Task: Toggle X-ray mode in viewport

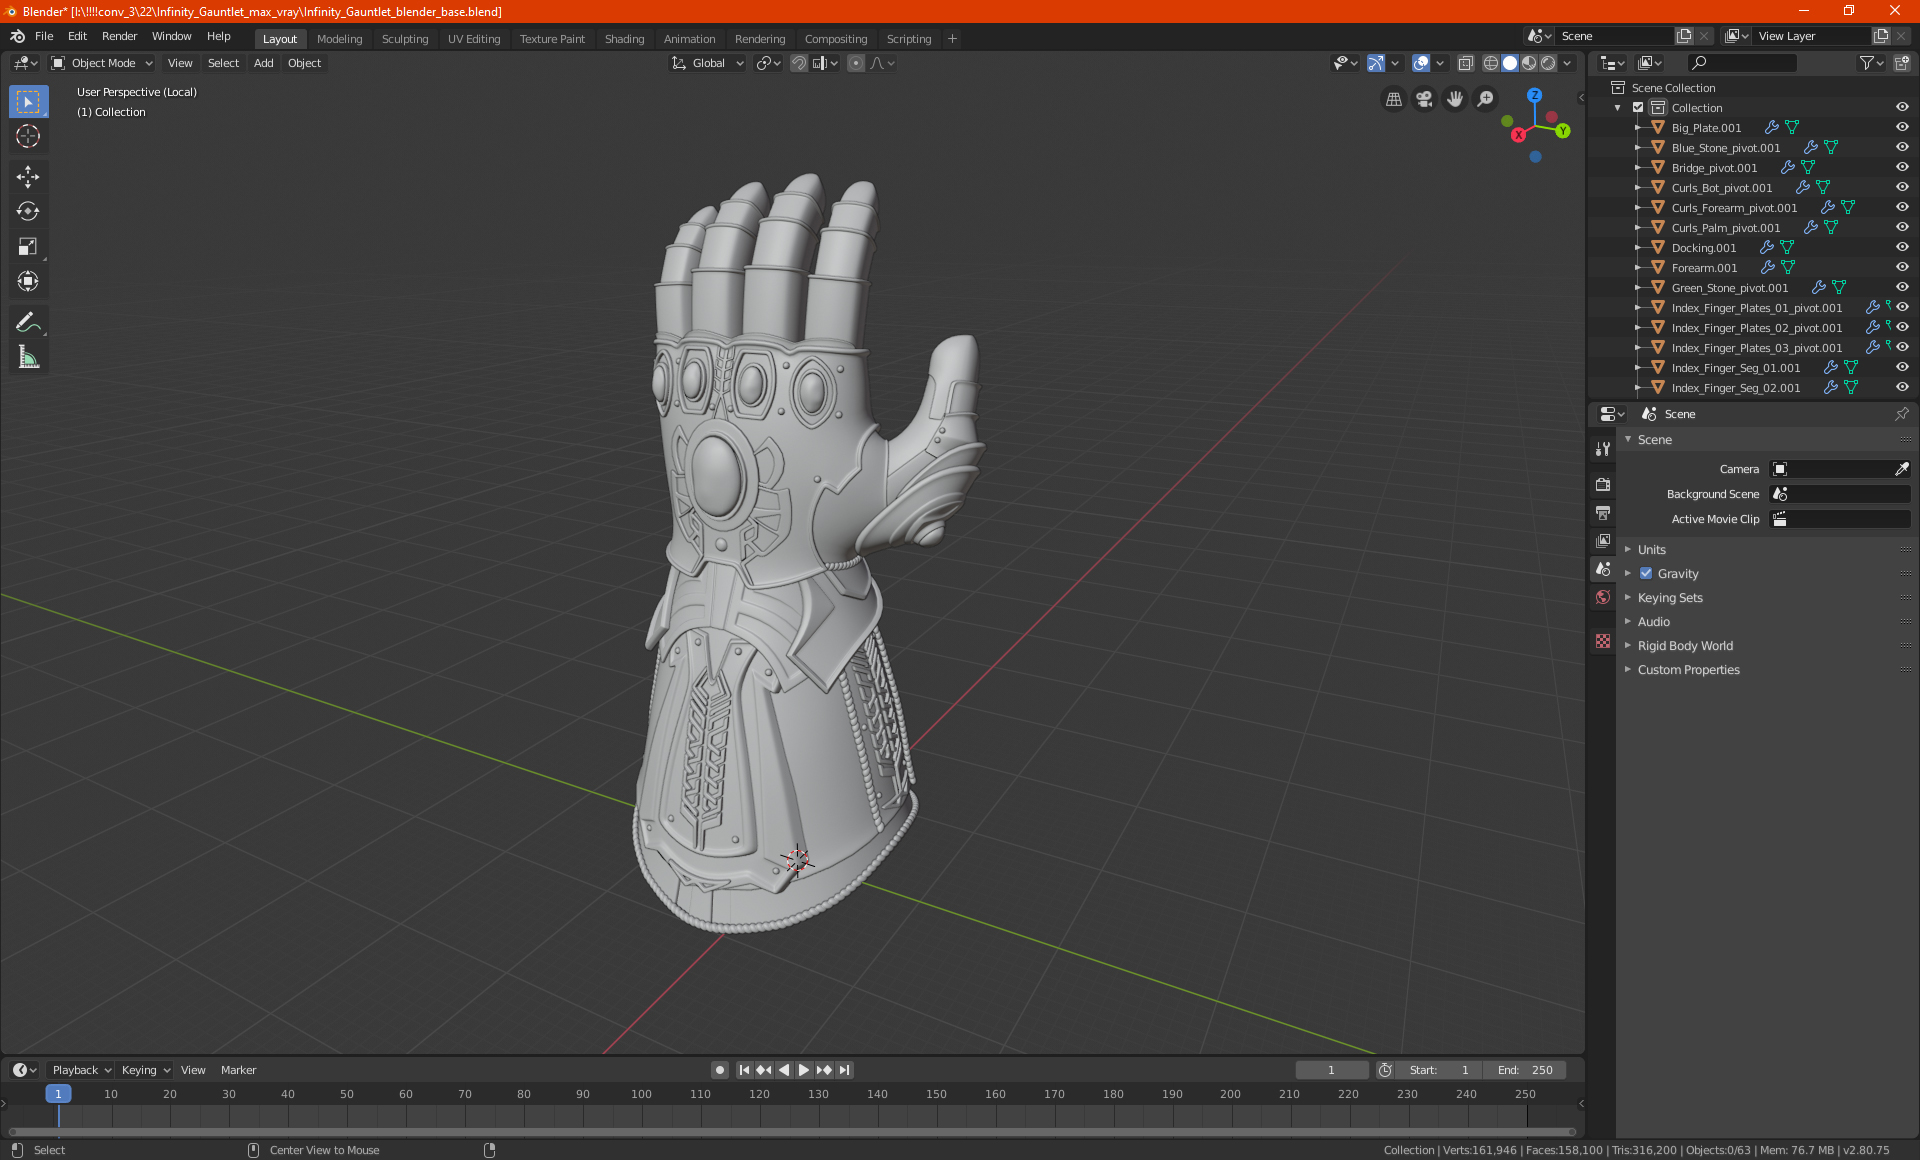Action: pyautogui.click(x=1465, y=63)
